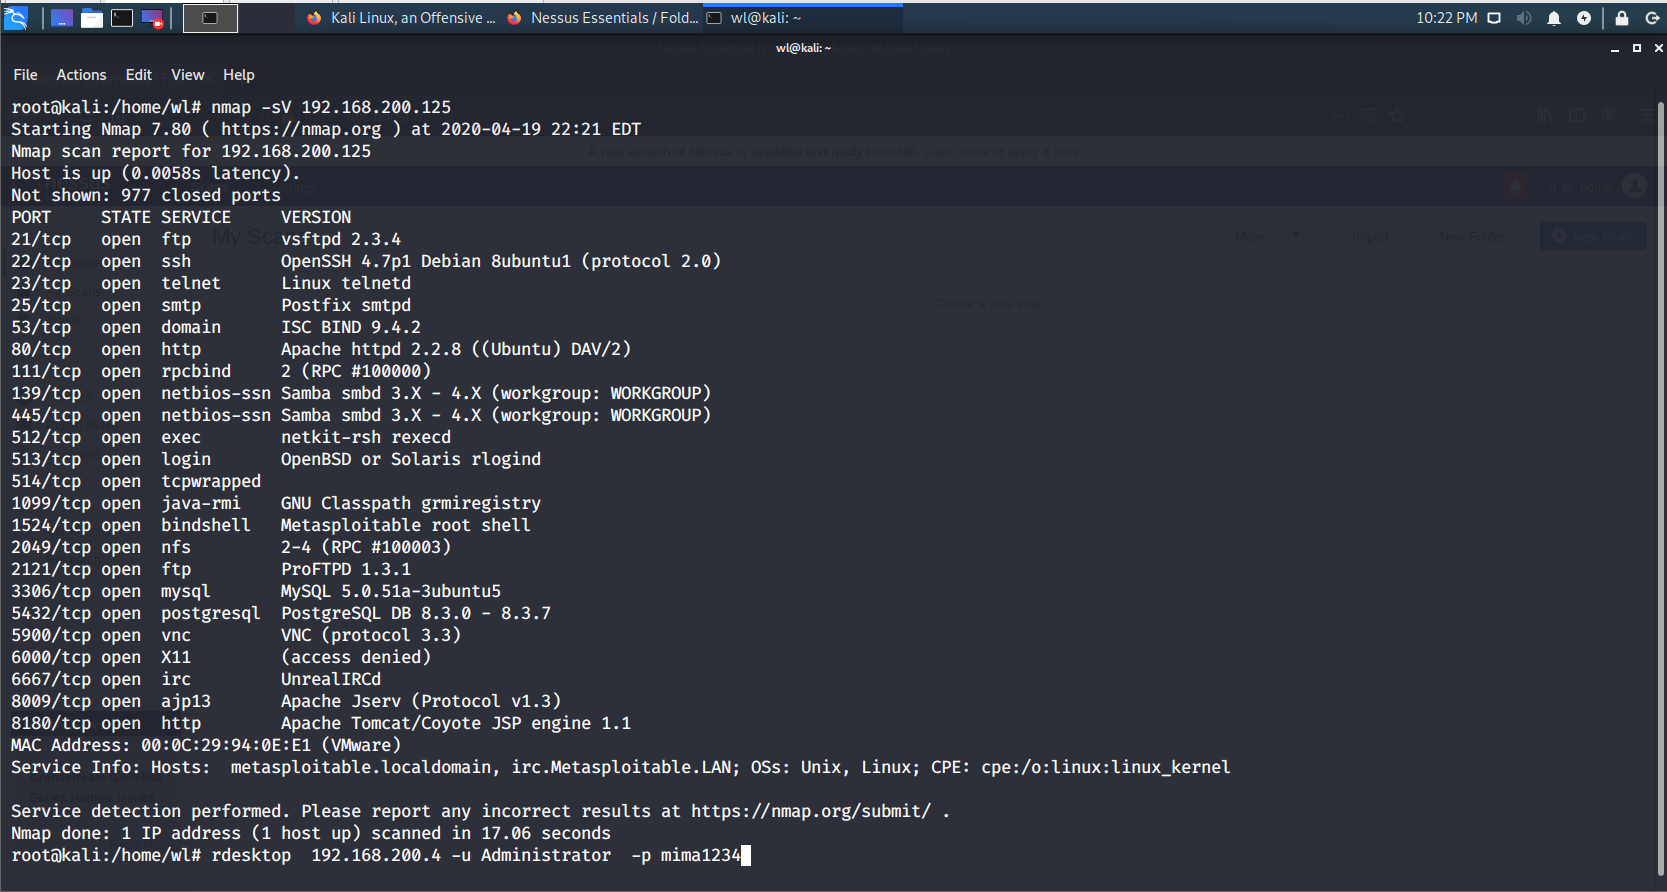Open the notifications bell icon

pyautogui.click(x=1554, y=18)
